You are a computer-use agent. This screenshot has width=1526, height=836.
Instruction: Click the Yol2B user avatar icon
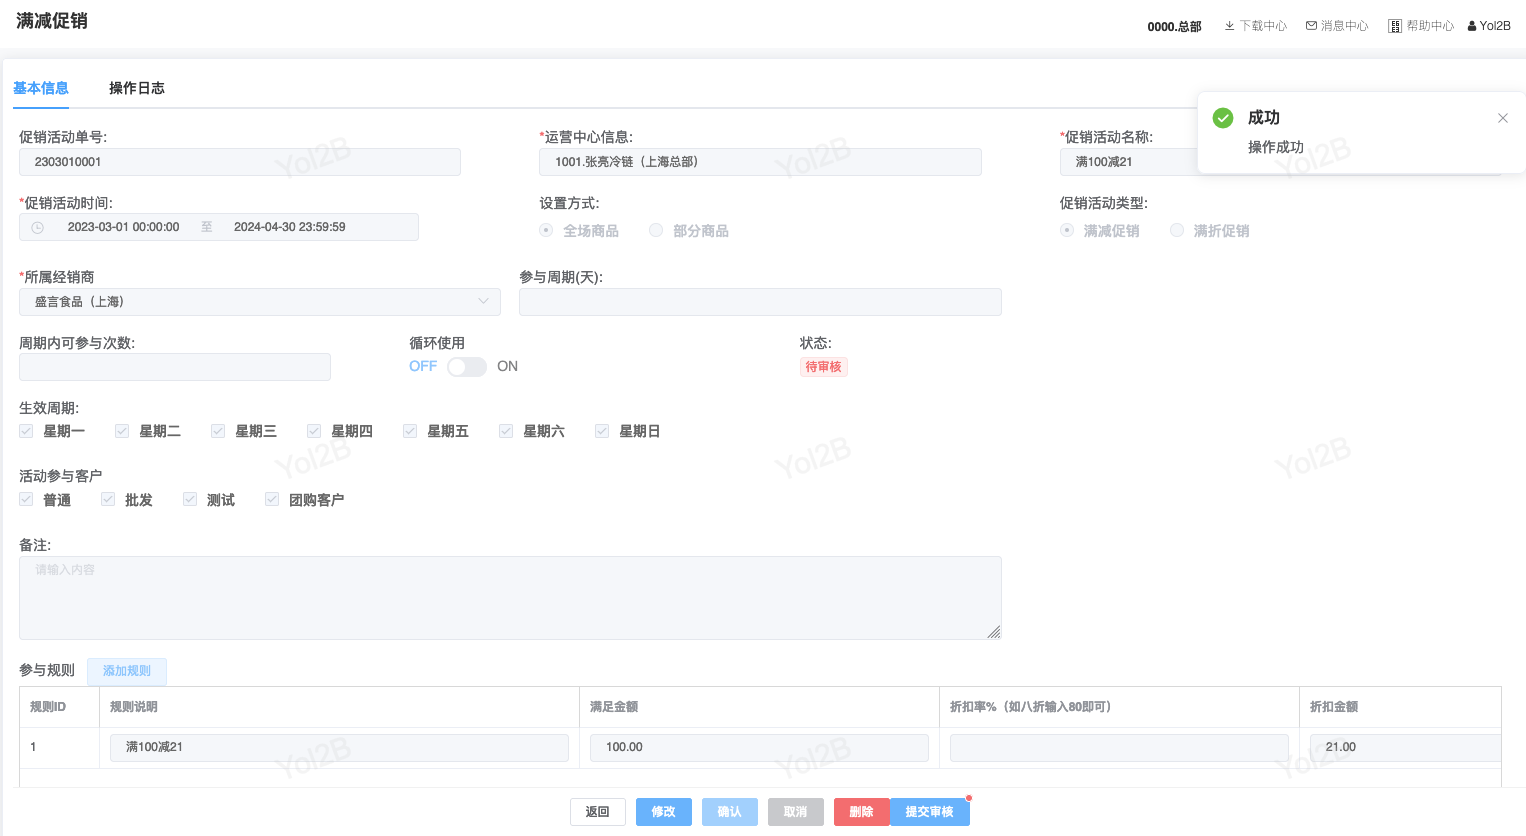click(1472, 26)
